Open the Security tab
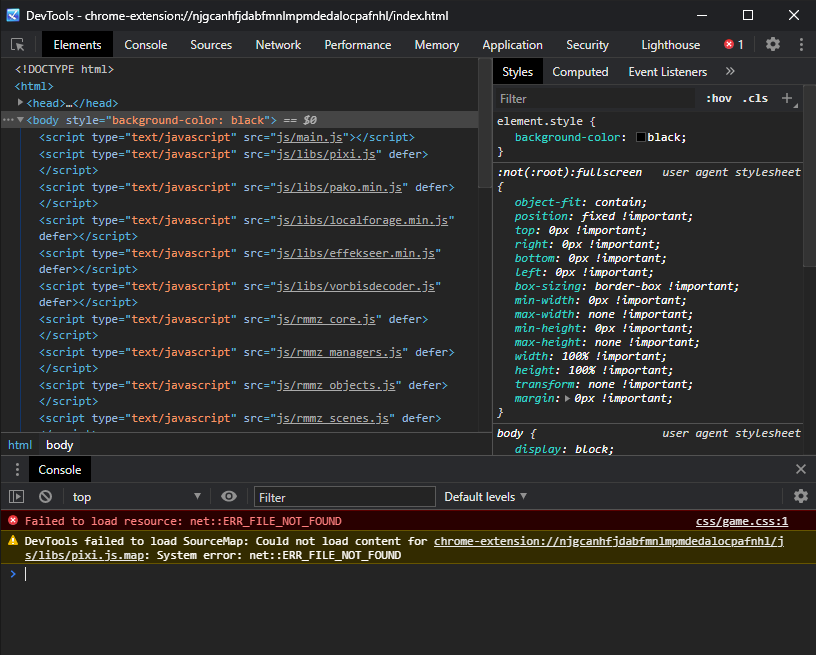The image size is (816, 655). click(587, 45)
